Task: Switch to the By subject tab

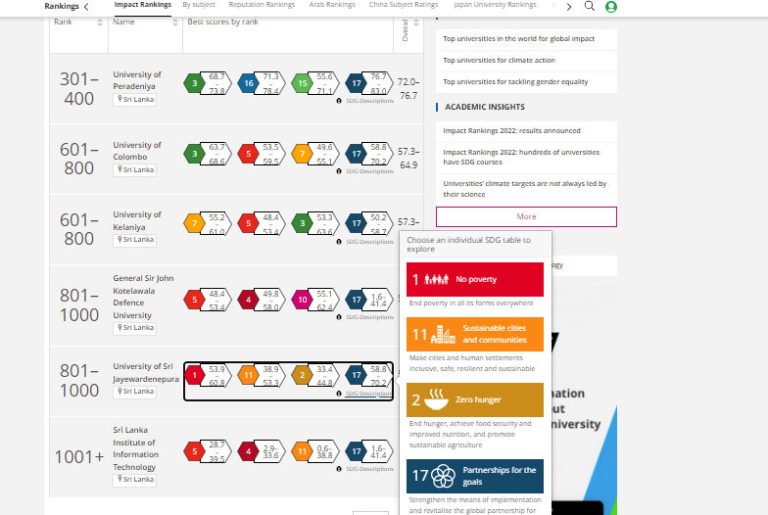Action: (x=198, y=5)
